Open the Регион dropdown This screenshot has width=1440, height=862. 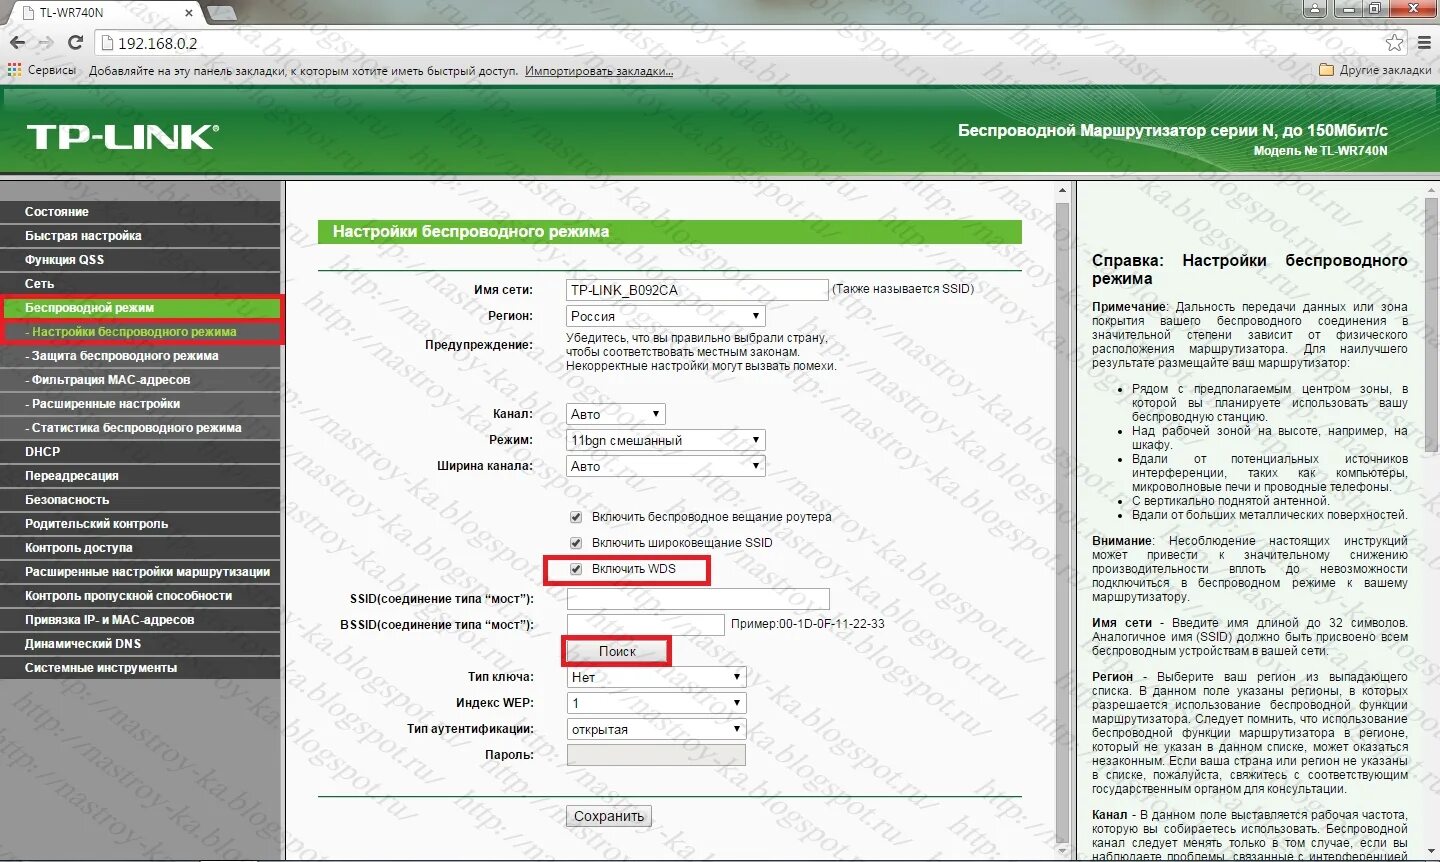[666, 316]
